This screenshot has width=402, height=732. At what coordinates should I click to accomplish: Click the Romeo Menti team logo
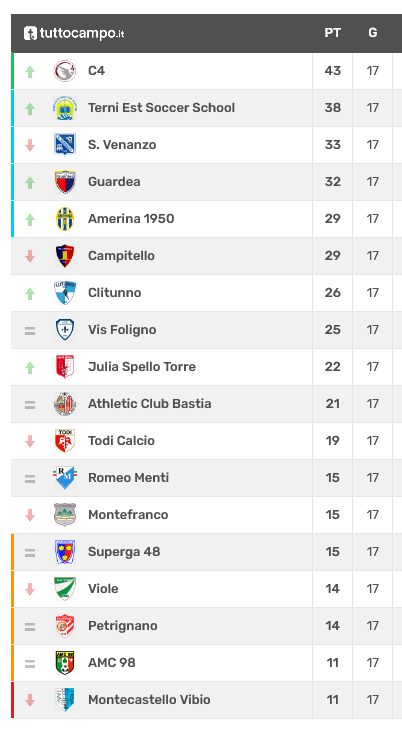65,478
